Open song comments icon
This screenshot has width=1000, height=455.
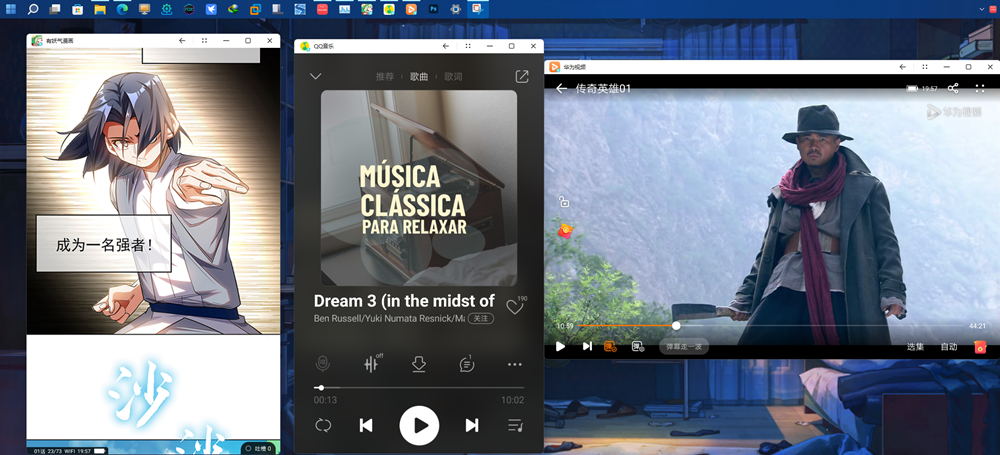(x=467, y=364)
